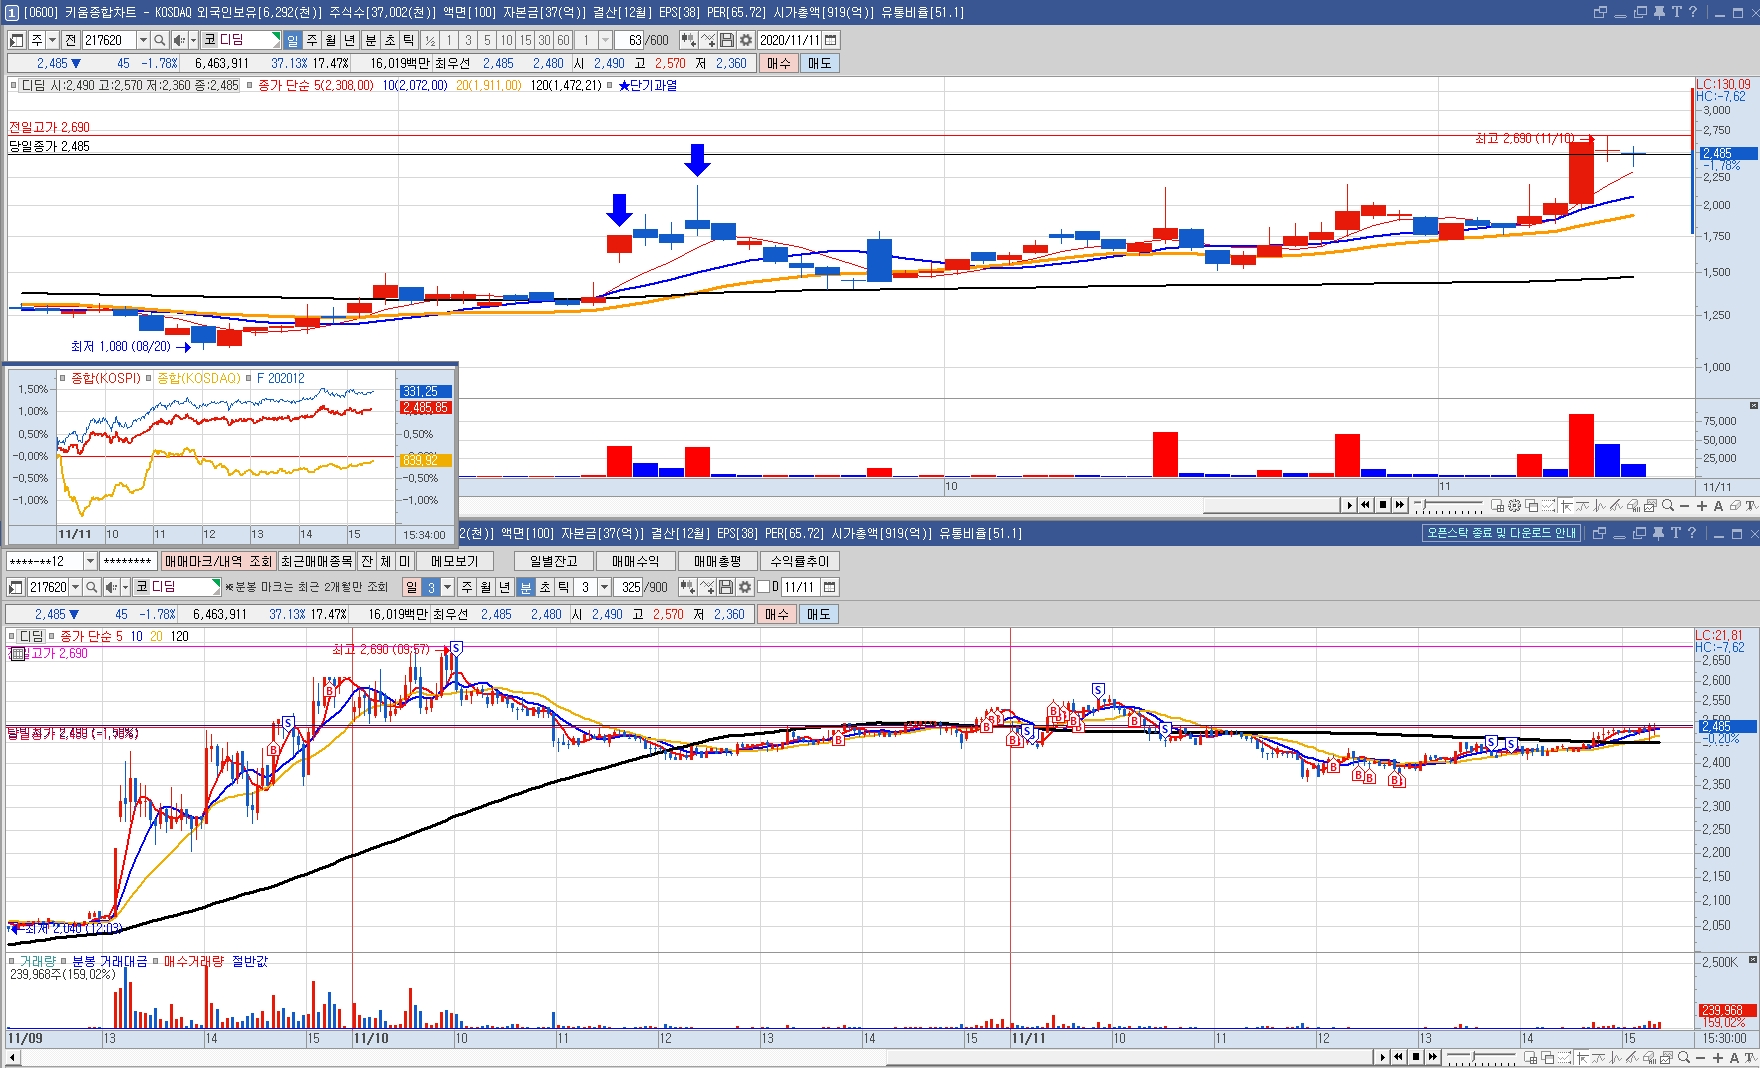This screenshot has height=1070, width=1760.
Task: Open '일별잔고' tab
Action: pyautogui.click(x=554, y=561)
